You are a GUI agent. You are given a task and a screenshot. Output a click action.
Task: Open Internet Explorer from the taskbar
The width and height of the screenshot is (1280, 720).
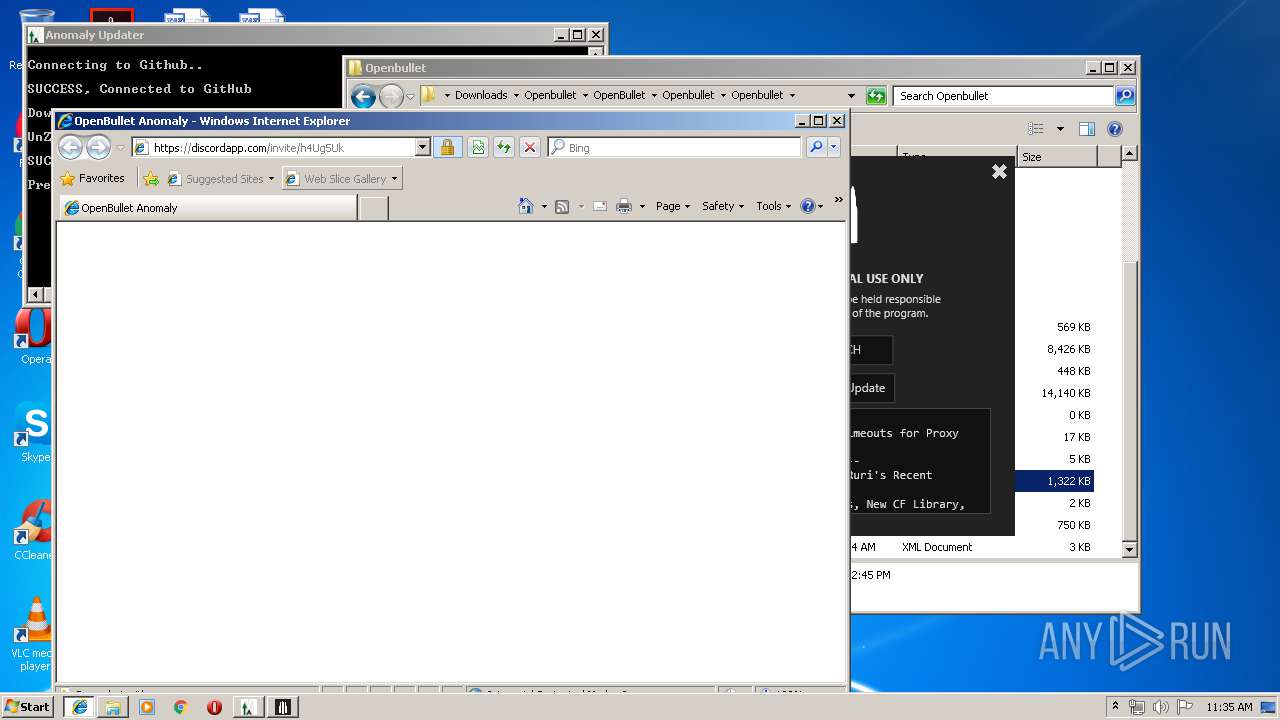pyautogui.click(x=80, y=707)
